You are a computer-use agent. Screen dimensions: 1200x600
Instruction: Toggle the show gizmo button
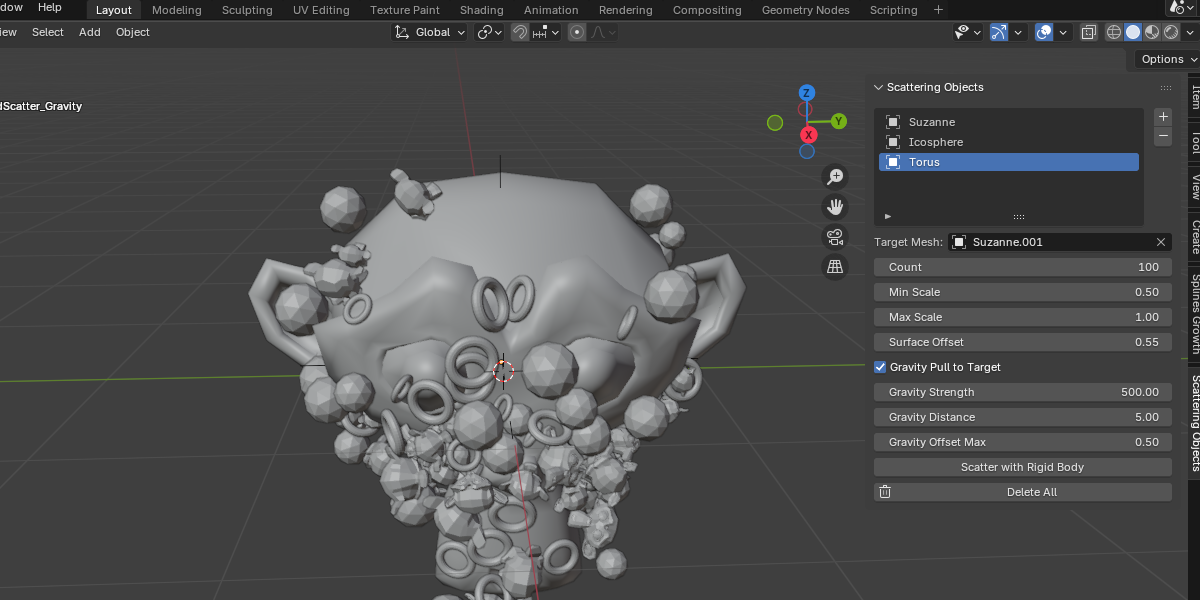point(999,32)
